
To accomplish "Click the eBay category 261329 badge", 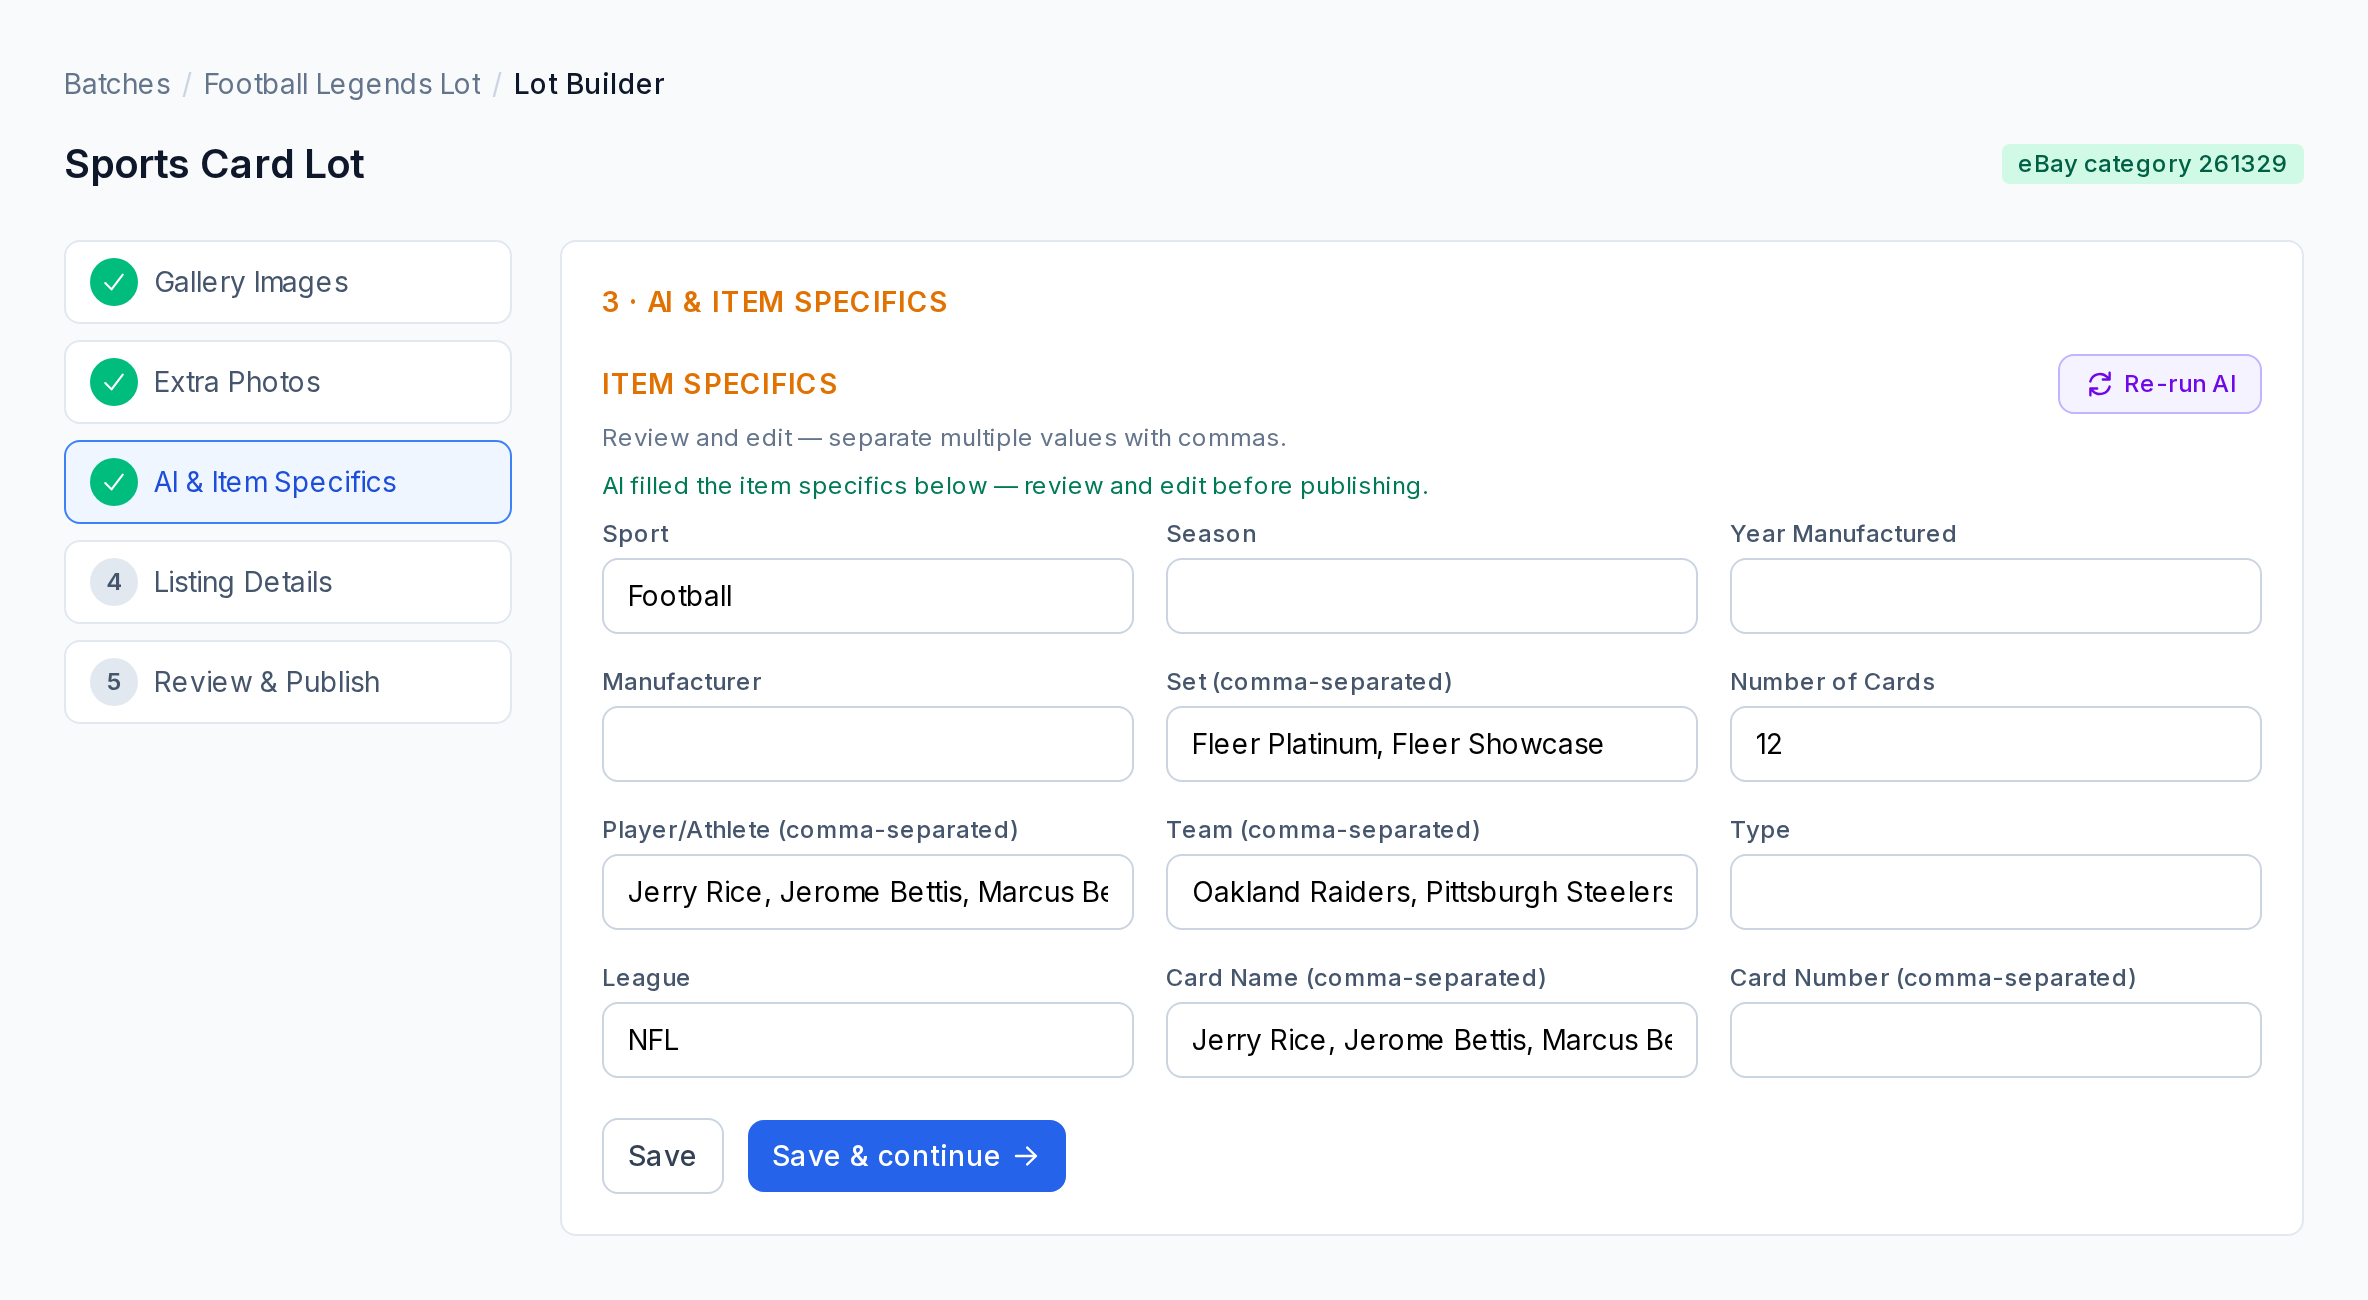I will tap(2152, 164).
